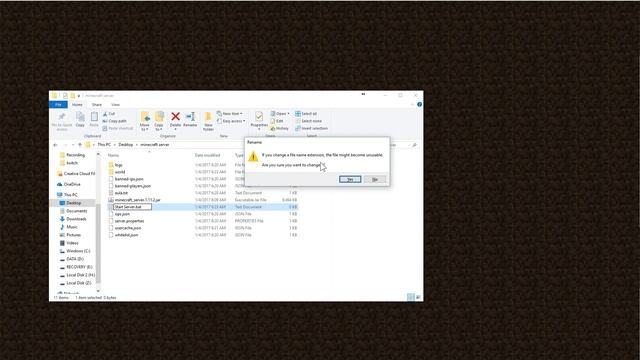Click the back navigation arrow
Viewport: 640px width, 360px height.
pyautogui.click(x=56, y=145)
